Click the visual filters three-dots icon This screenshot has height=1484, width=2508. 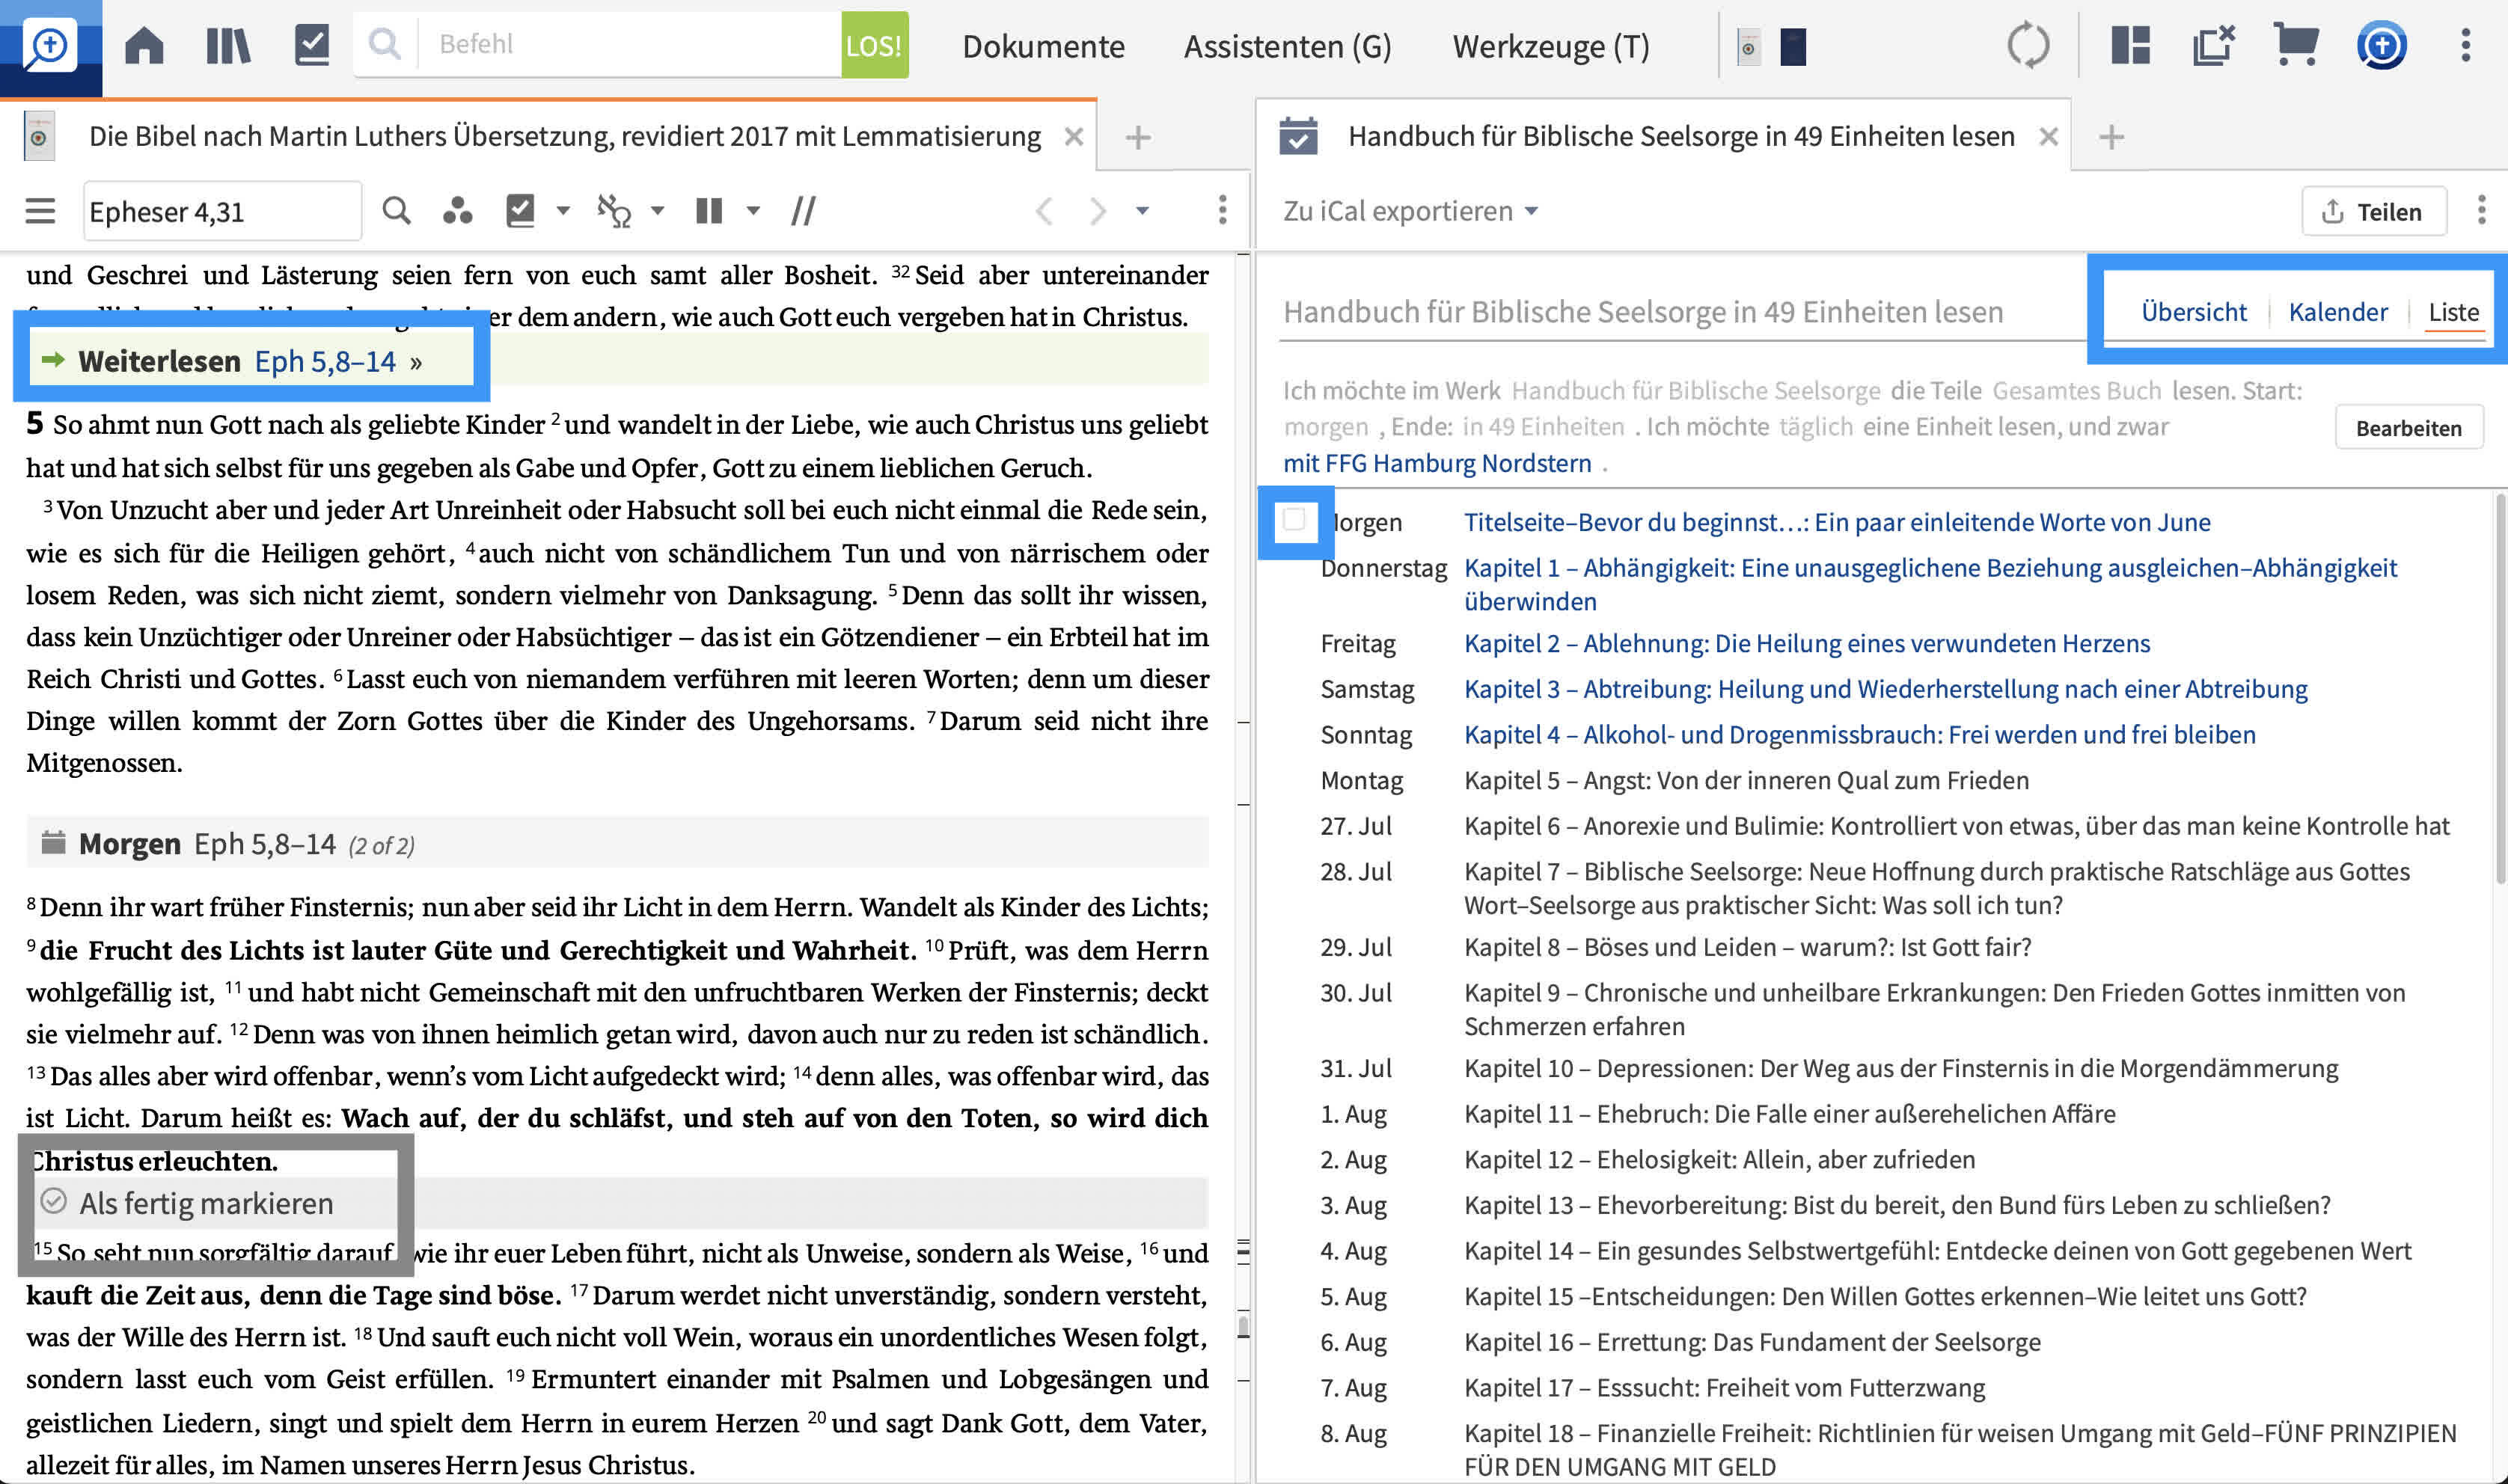tap(457, 211)
